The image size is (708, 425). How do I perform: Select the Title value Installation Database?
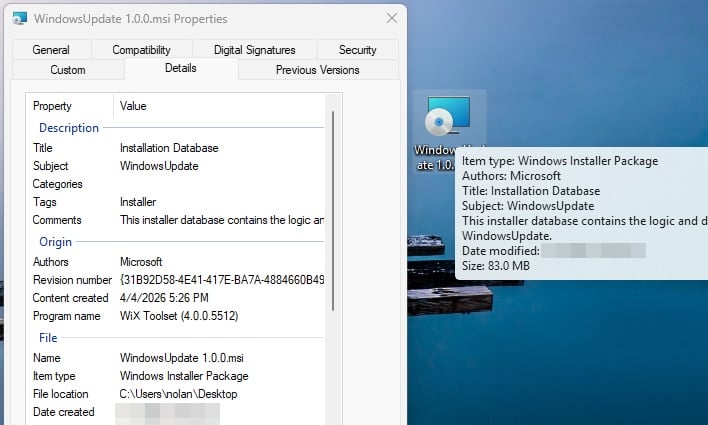point(169,148)
